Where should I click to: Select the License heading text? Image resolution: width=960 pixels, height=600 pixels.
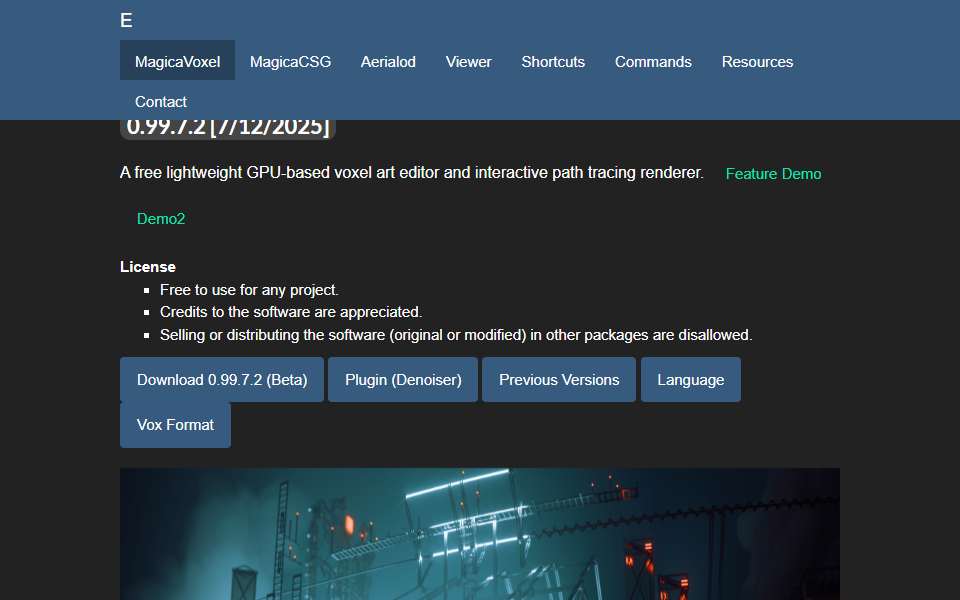point(148,267)
